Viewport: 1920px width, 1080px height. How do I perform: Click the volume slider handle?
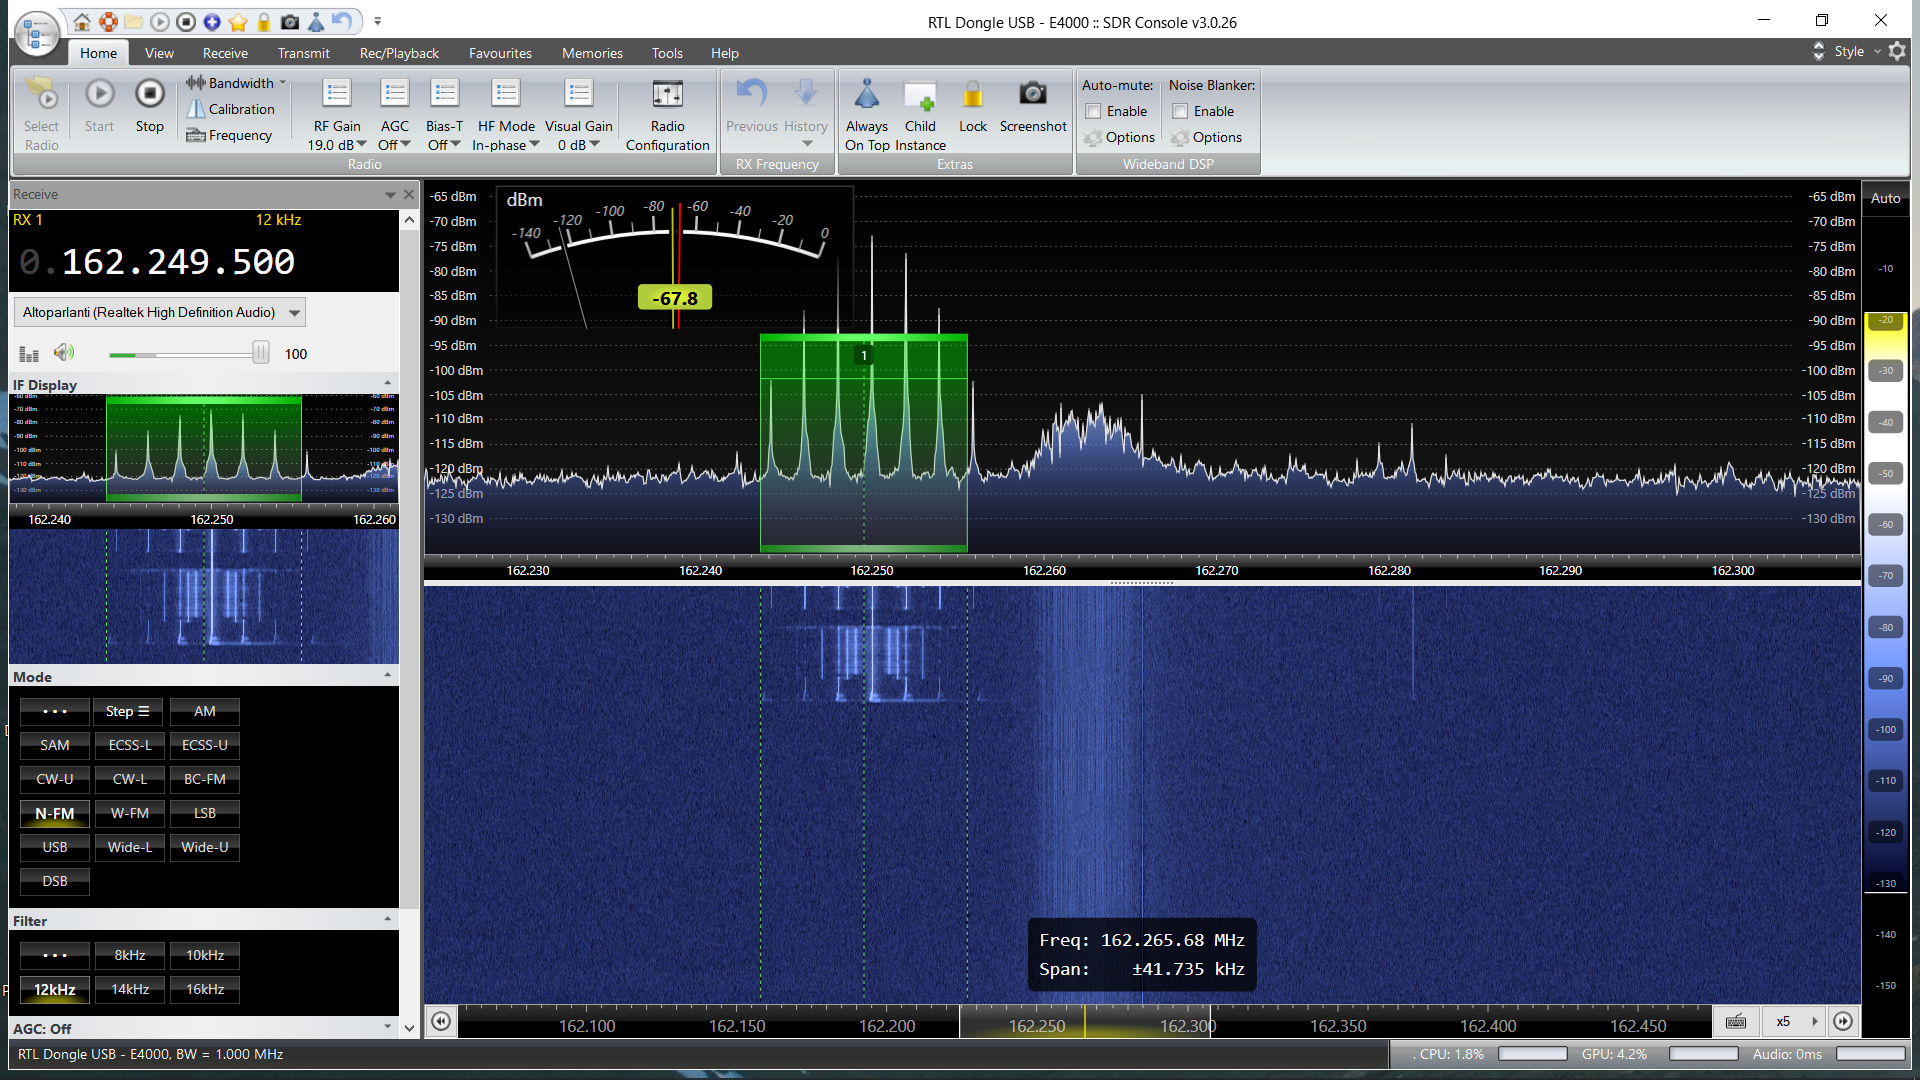[x=260, y=353]
